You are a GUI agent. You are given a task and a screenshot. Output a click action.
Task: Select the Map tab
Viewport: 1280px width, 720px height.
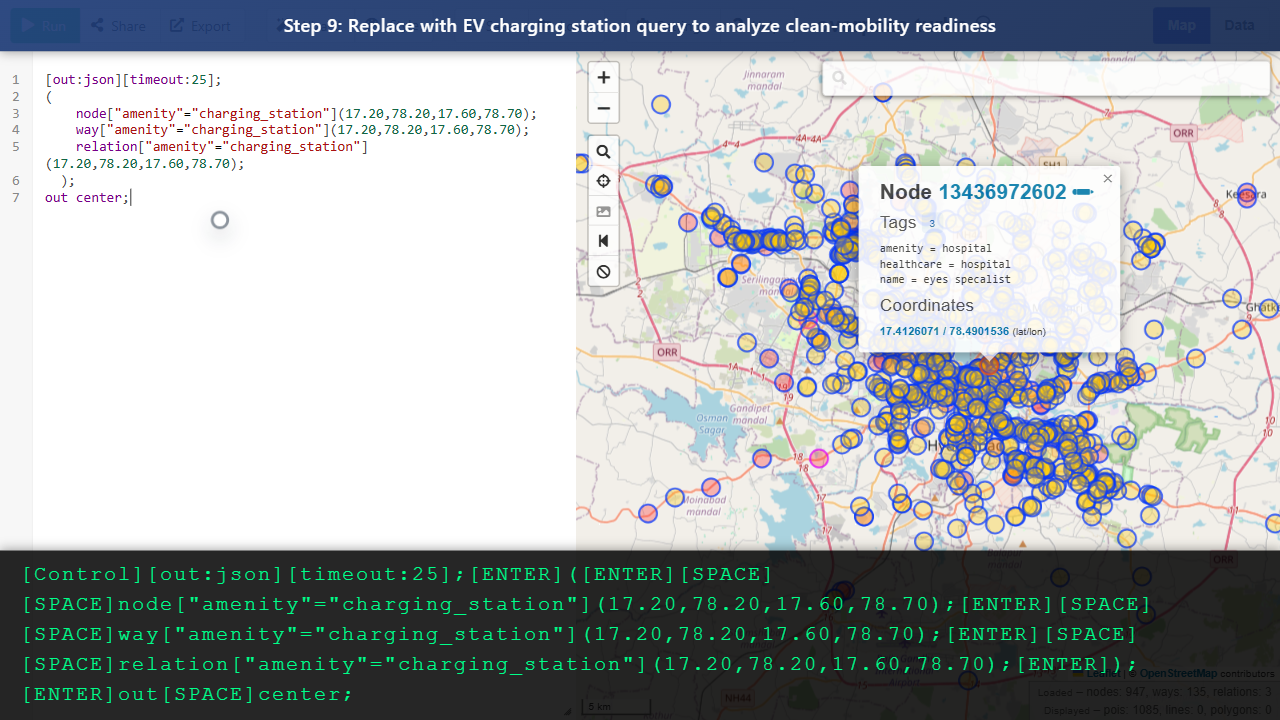pos(1181,25)
